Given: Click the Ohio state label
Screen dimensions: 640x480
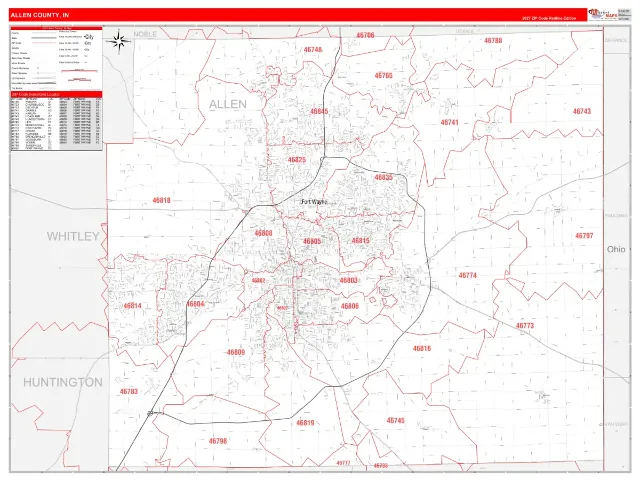Looking at the screenshot, I should pos(616,249).
